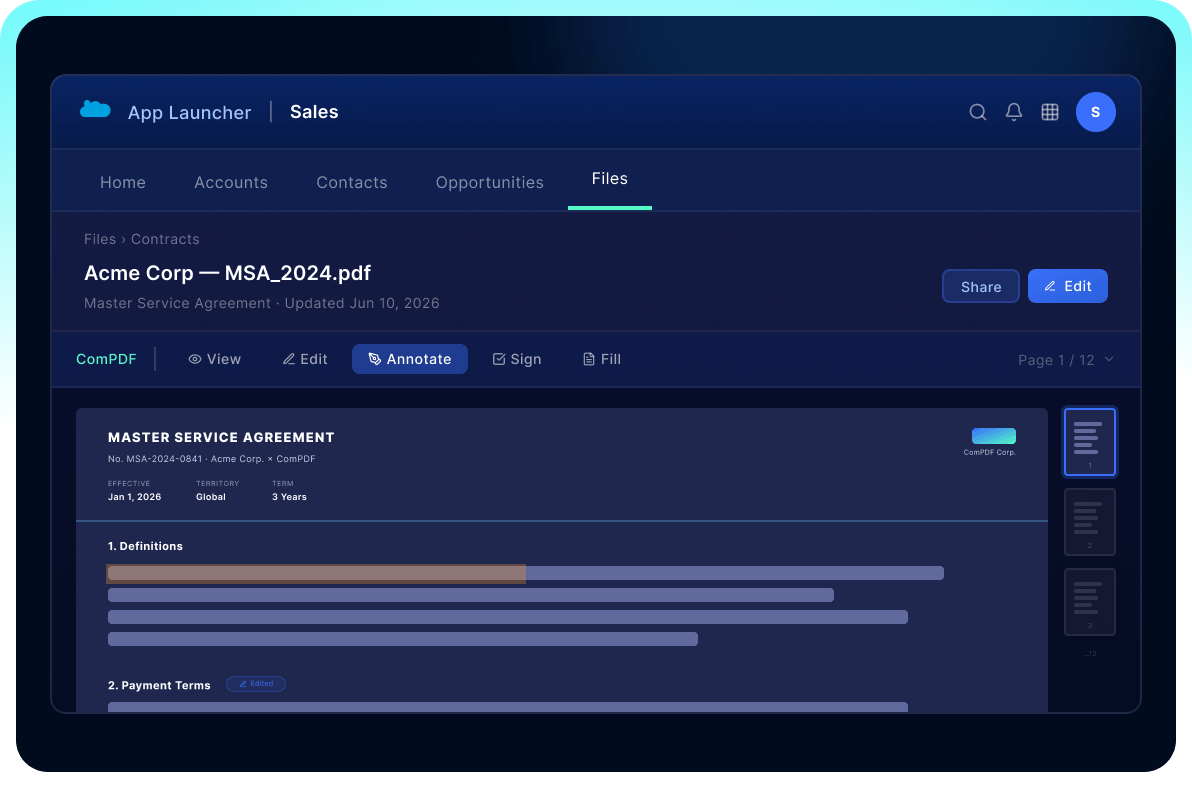Choose Edit in the ComPDF toolbar

click(x=305, y=359)
